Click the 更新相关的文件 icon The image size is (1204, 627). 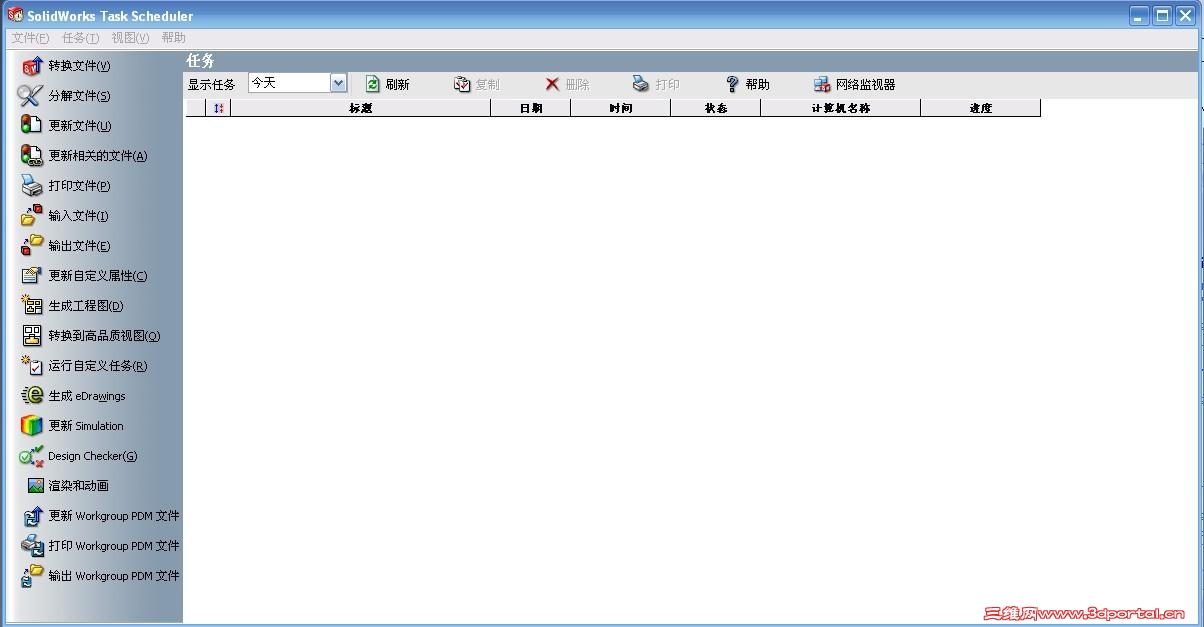point(32,156)
